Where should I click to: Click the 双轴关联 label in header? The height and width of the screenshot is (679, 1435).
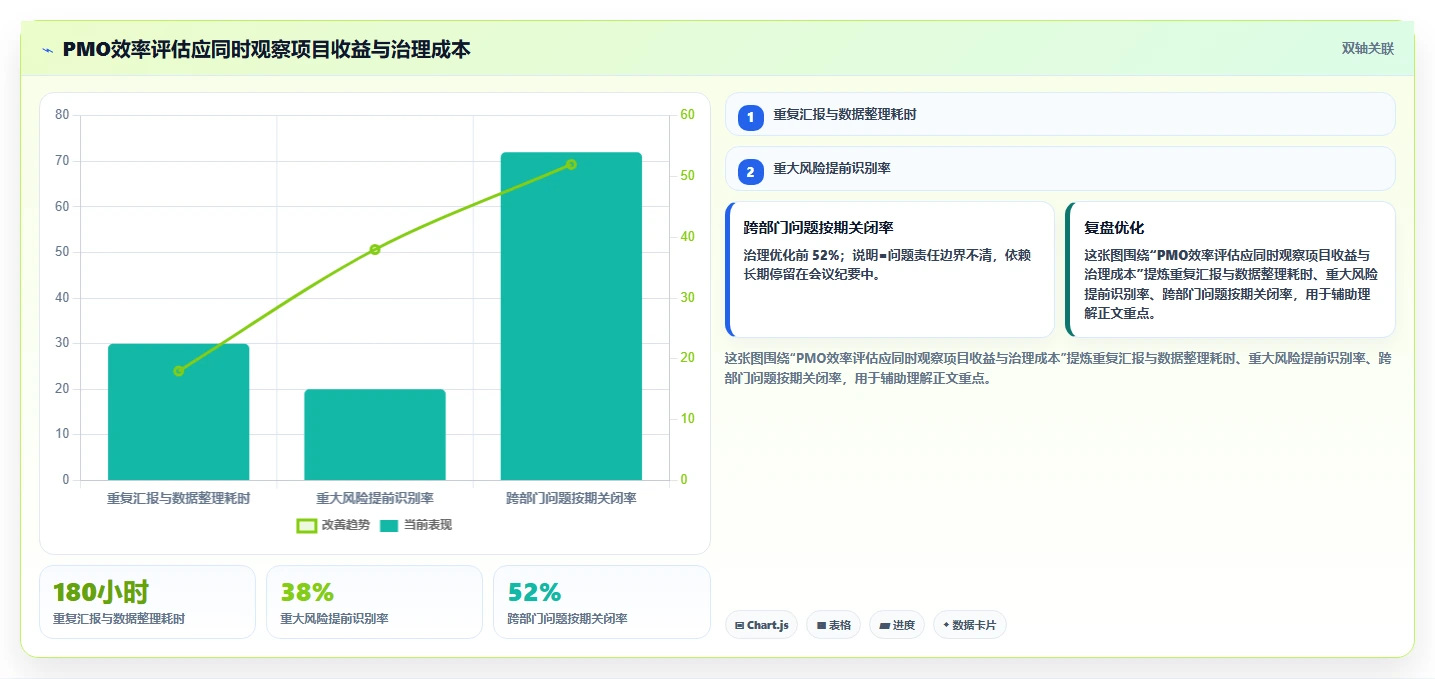pyautogui.click(x=1367, y=49)
